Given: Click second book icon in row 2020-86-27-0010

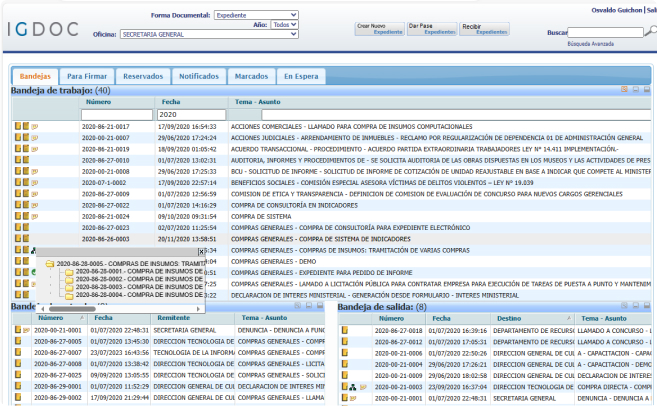Looking at the screenshot, I should coord(26,160).
